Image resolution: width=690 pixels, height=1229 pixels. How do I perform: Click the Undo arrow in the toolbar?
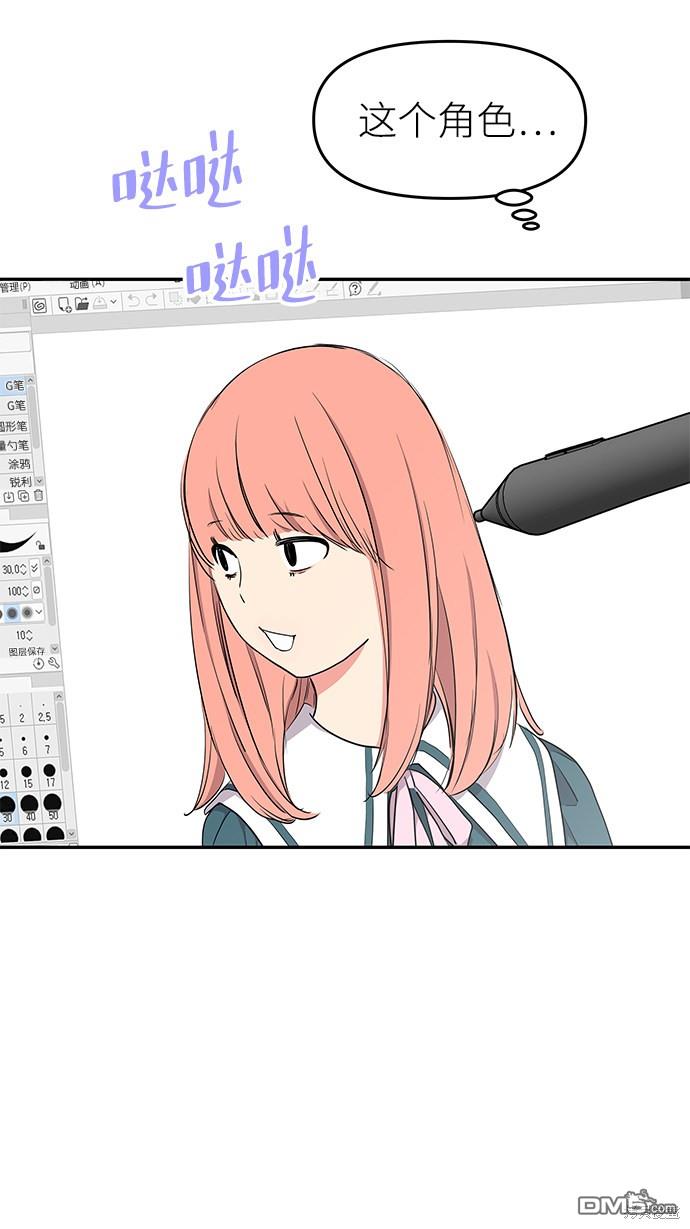(133, 300)
